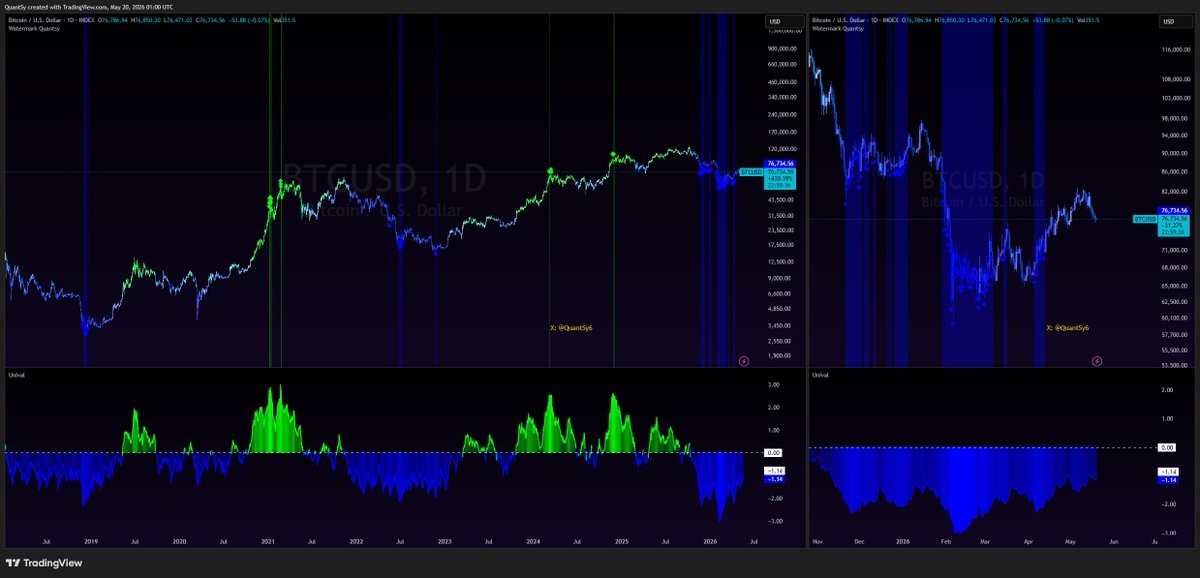
Task: Click the 2025 label on the left time axis
Action: point(621,541)
